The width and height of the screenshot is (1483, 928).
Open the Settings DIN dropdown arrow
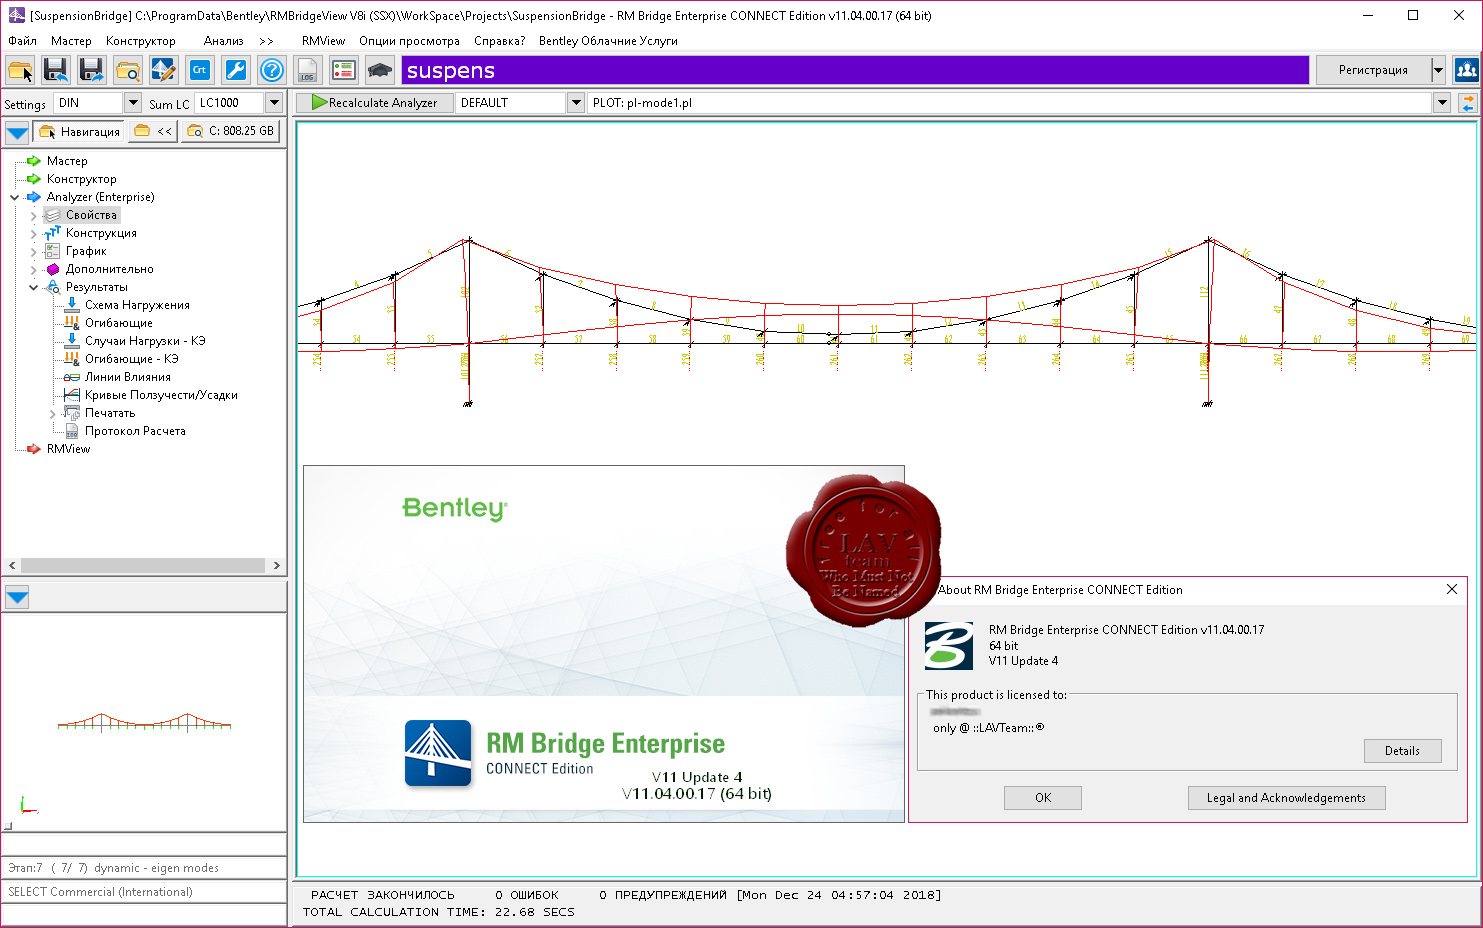click(x=133, y=103)
